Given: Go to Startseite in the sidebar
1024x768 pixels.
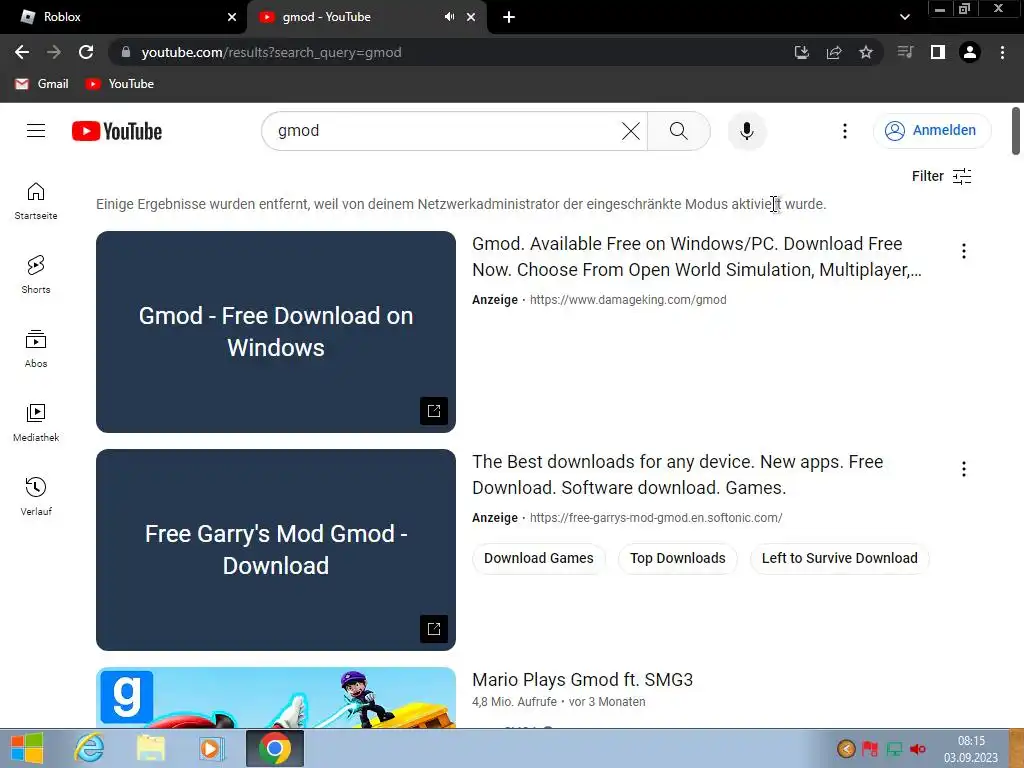Looking at the screenshot, I should coord(36,201).
